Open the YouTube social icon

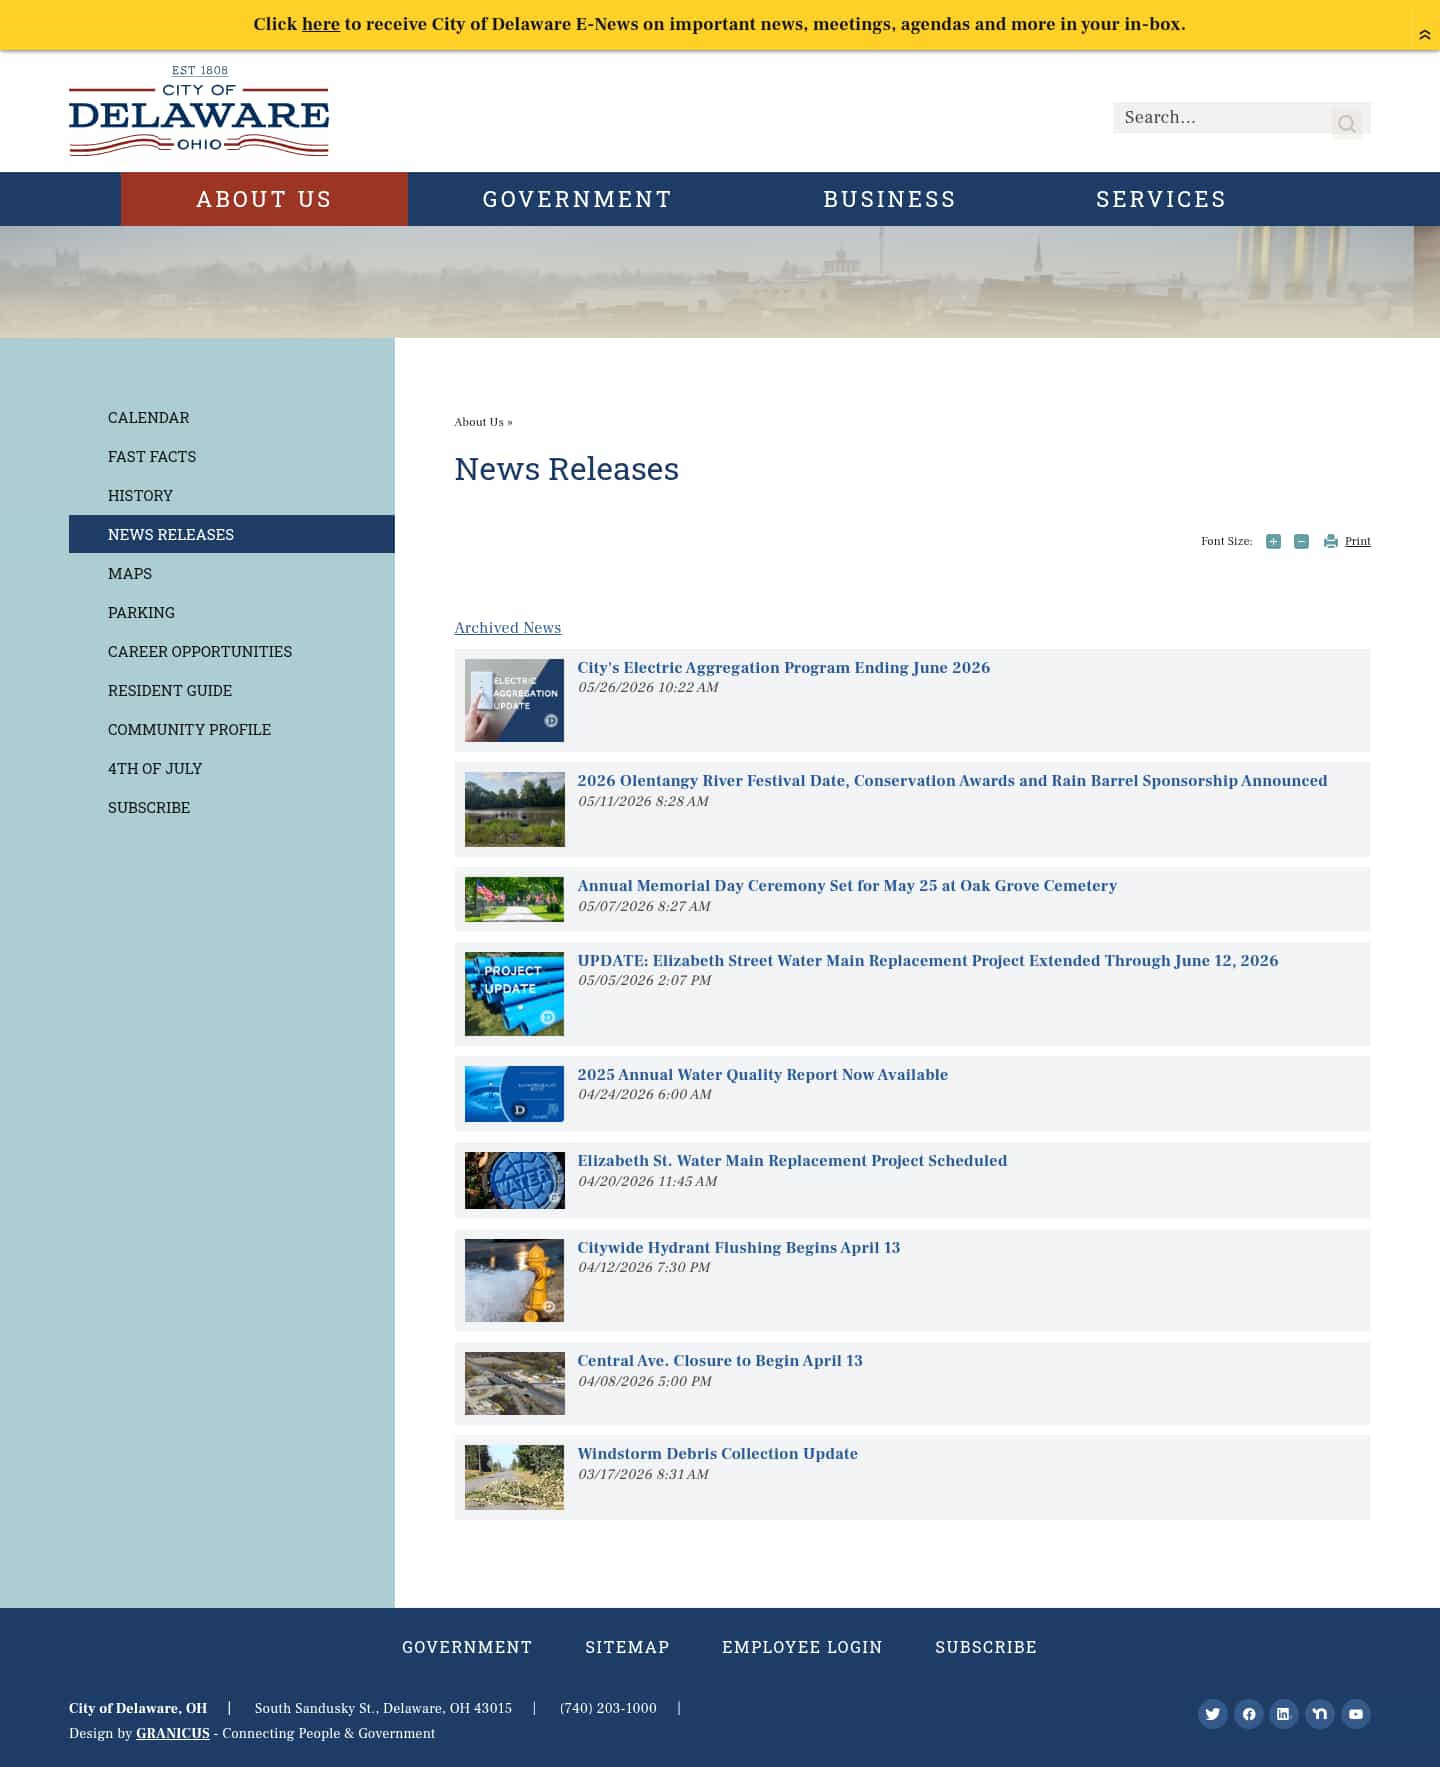click(x=1356, y=1714)
